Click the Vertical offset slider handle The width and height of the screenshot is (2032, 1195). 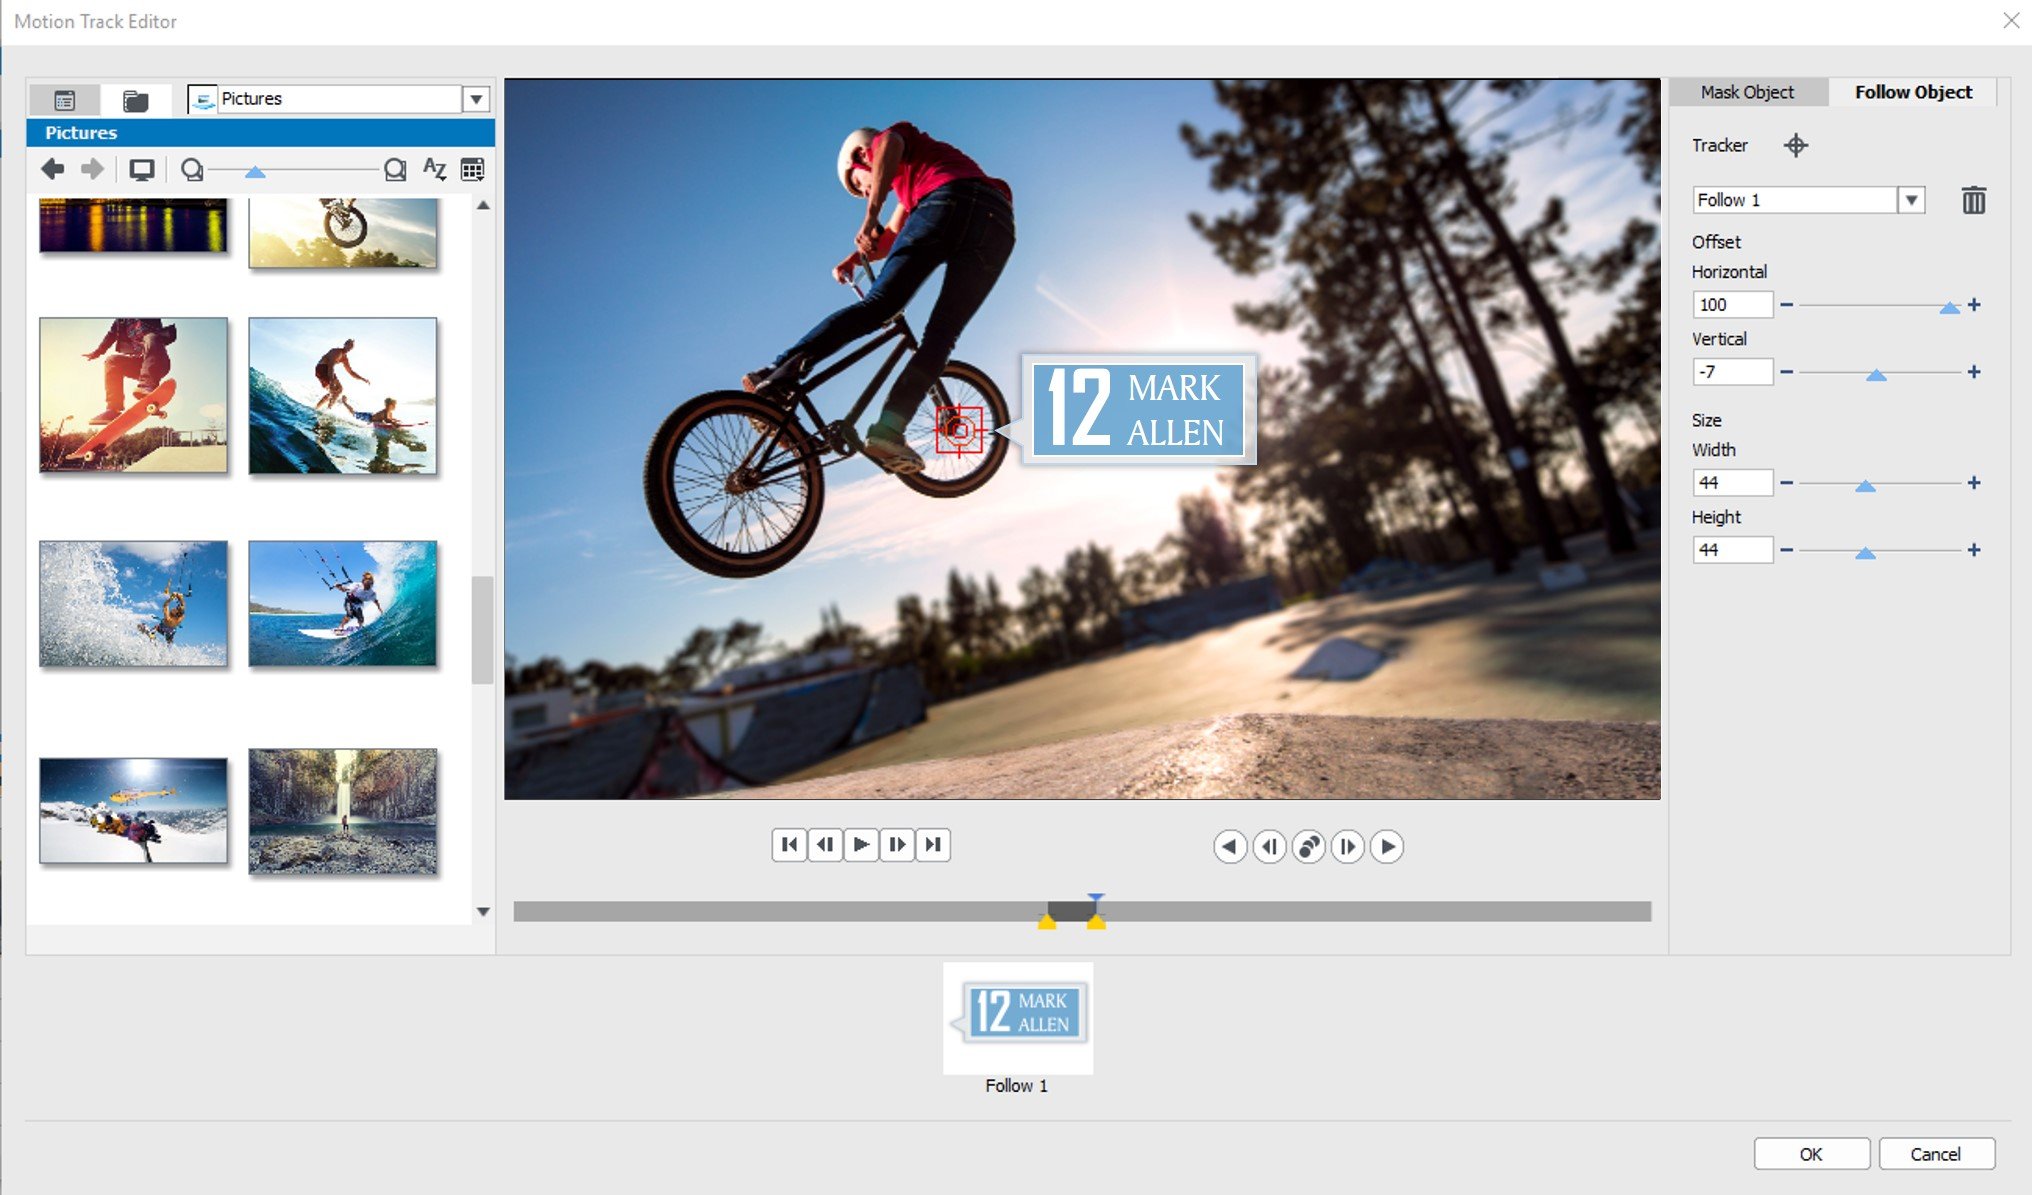click(1876, 375)
